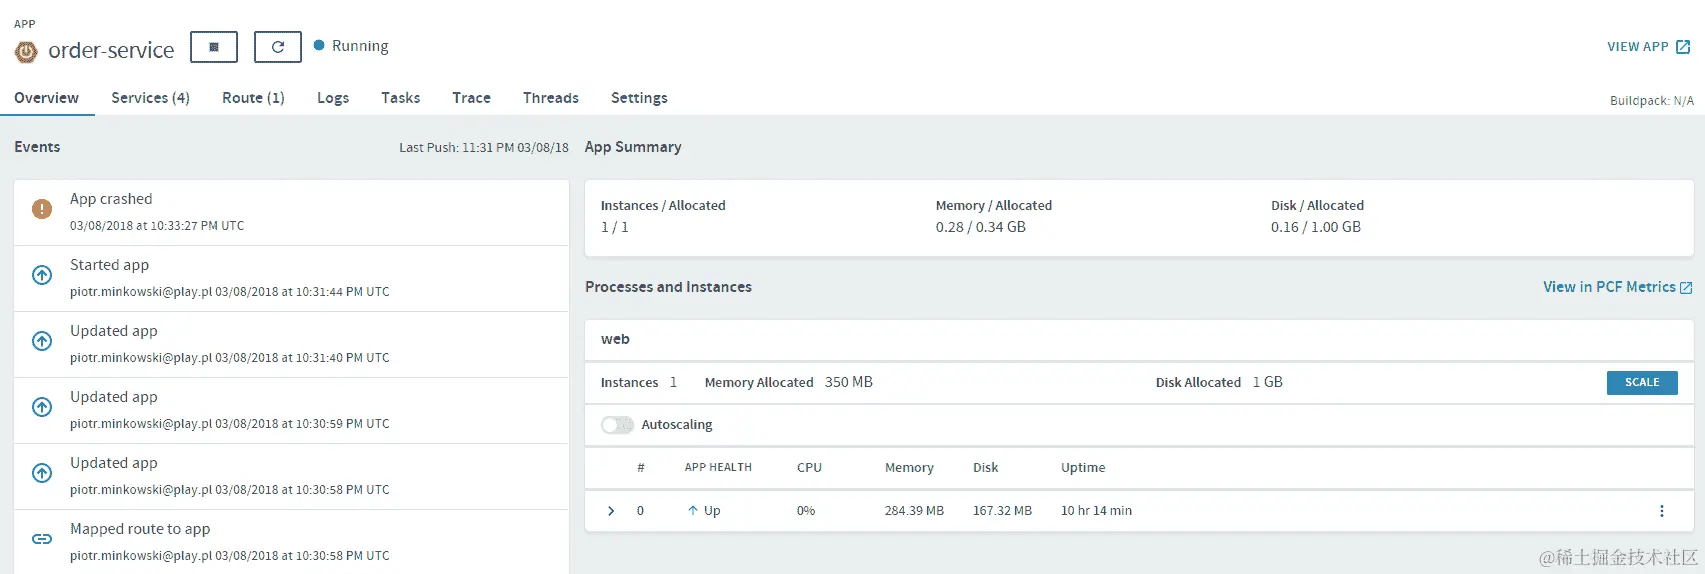Click the stop app square icon
Image resolution: width=1705 pixels, height=574 pixels.
(x=214, y=47)
